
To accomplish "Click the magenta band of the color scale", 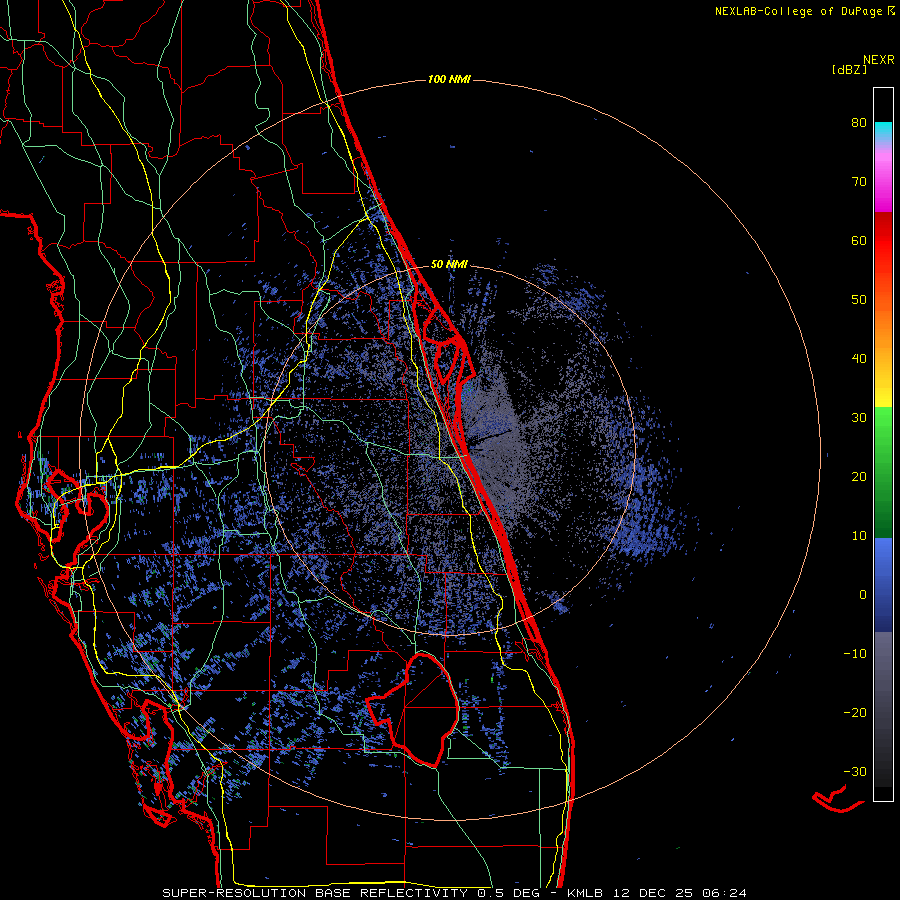I will tap(883, 184).
